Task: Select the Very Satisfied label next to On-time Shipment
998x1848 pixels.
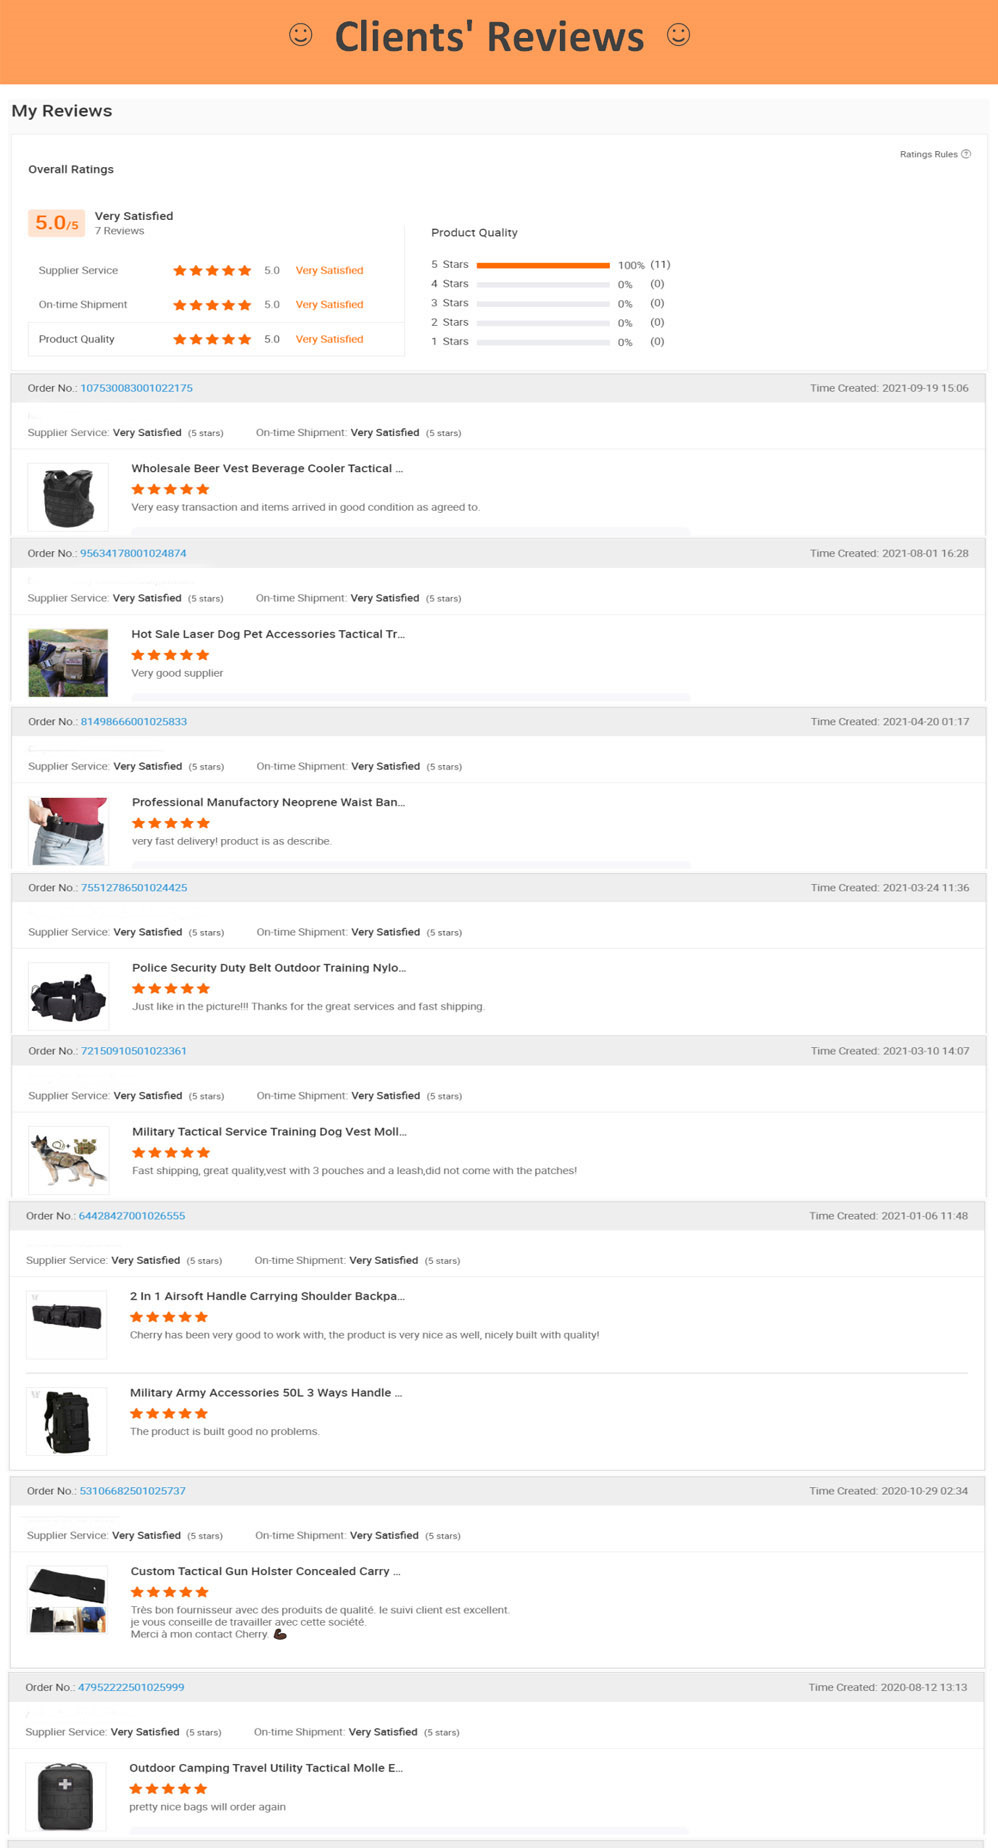Action: pyautogui.click(x=329, y=304)
